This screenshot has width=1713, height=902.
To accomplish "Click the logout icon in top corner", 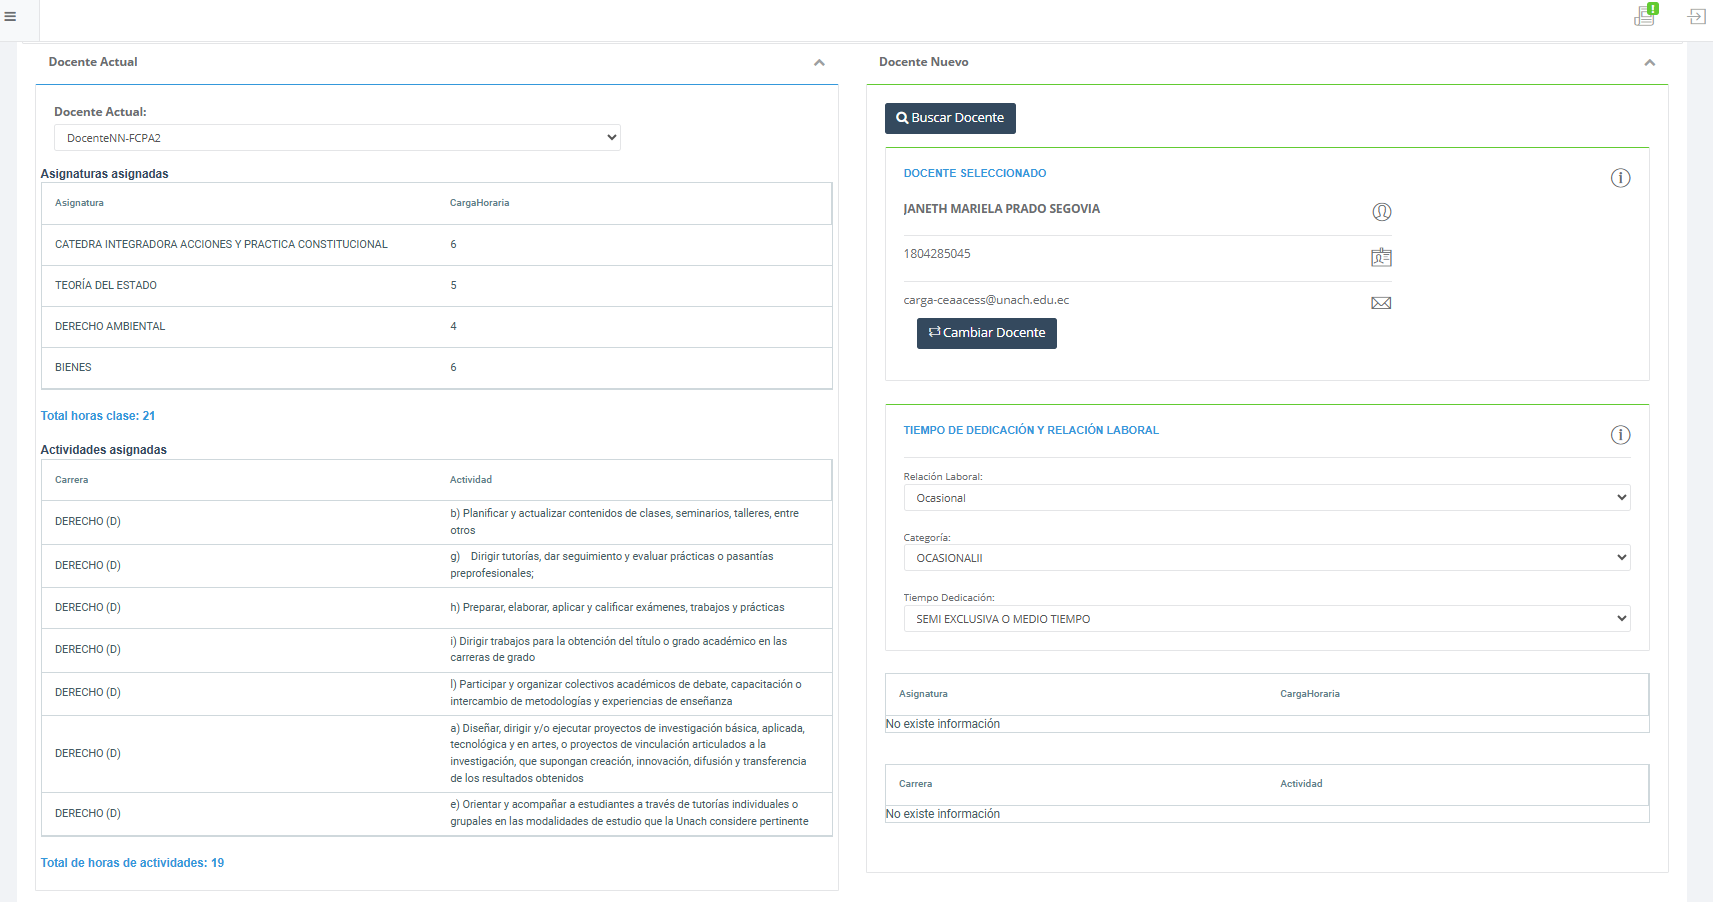I will coord(1696,16).
